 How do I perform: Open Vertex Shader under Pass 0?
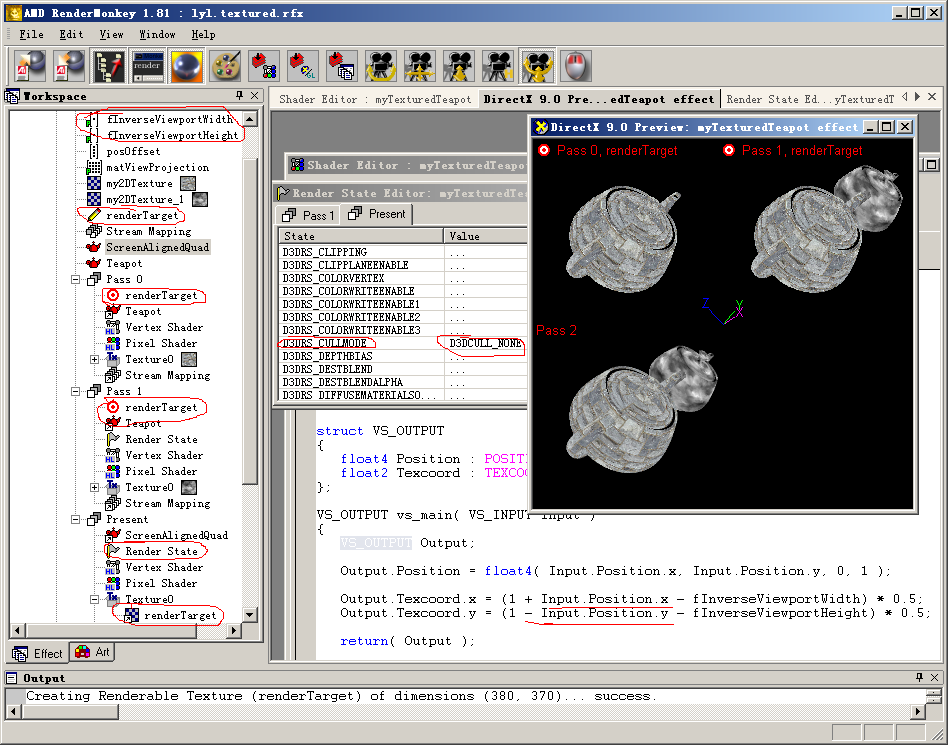pos(164,327)
